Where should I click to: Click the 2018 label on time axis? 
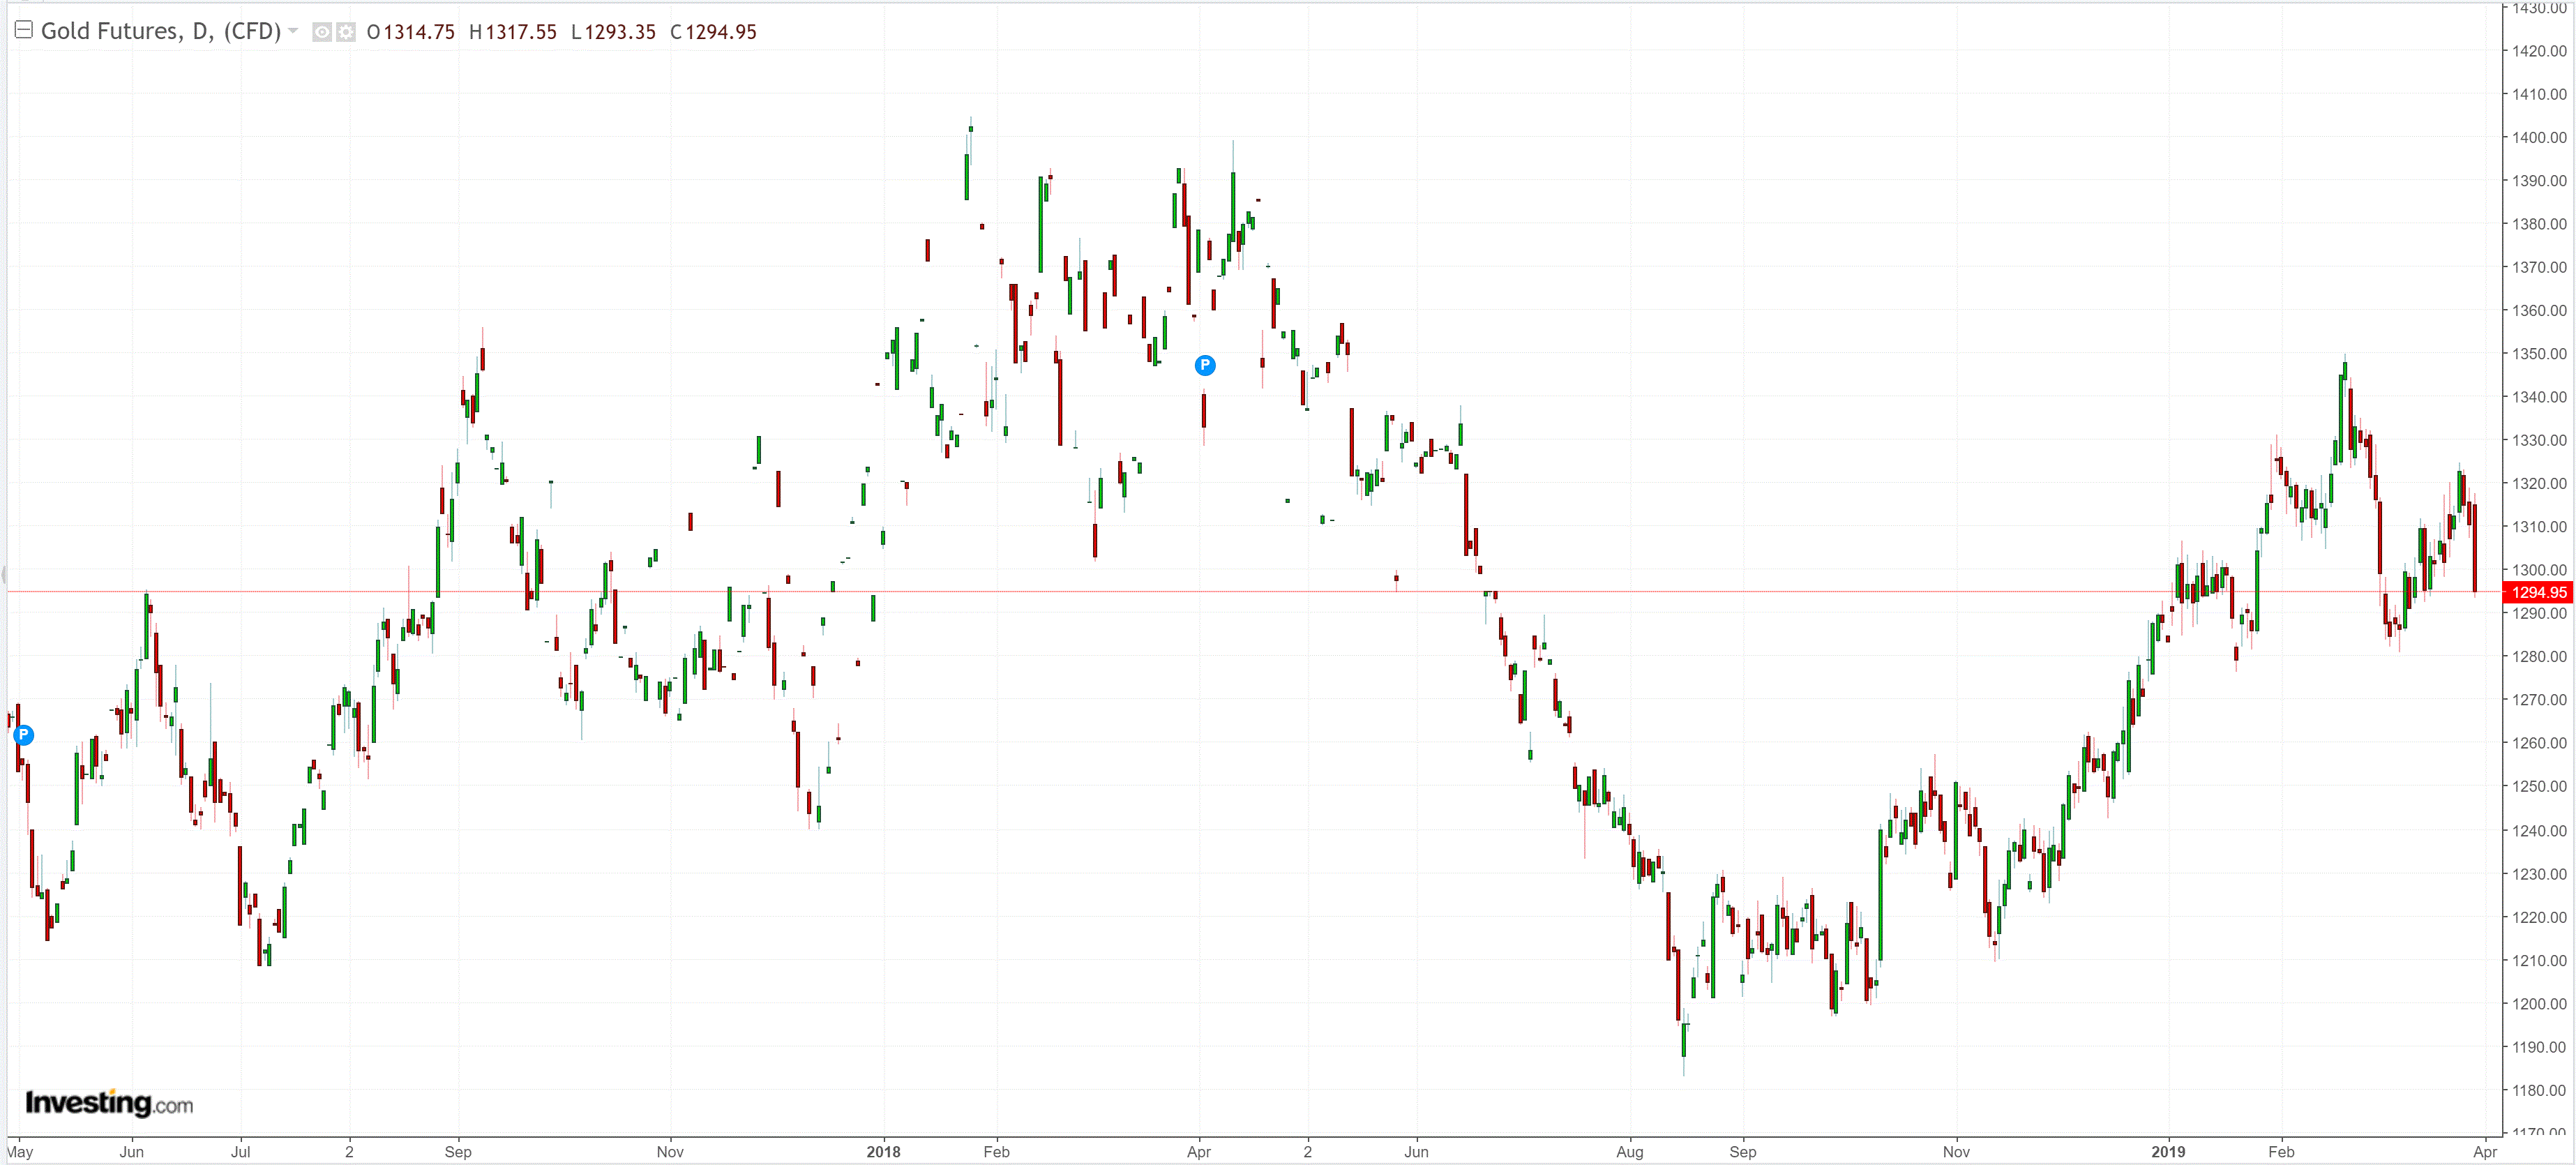pos(883,1151)
